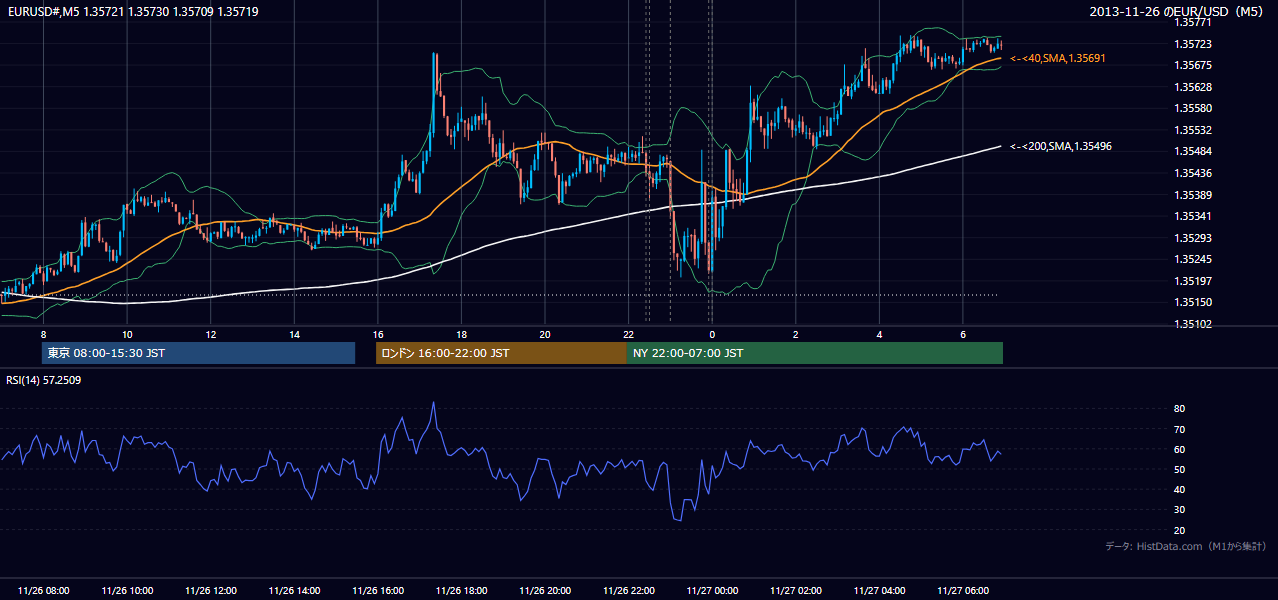Click price axis value 1.35723
Image resolution: width=1278 pixels, height=600 pixels.
(1191, 44)
